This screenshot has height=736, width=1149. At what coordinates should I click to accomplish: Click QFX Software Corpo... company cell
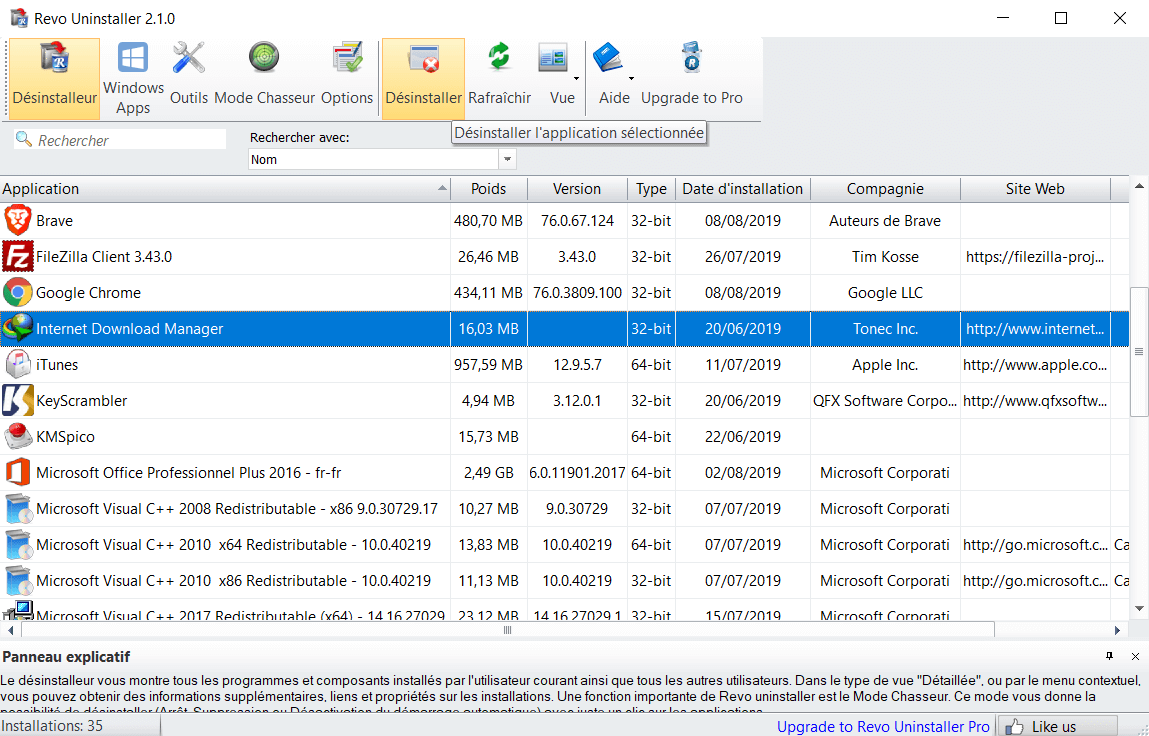tap(885, 400)
